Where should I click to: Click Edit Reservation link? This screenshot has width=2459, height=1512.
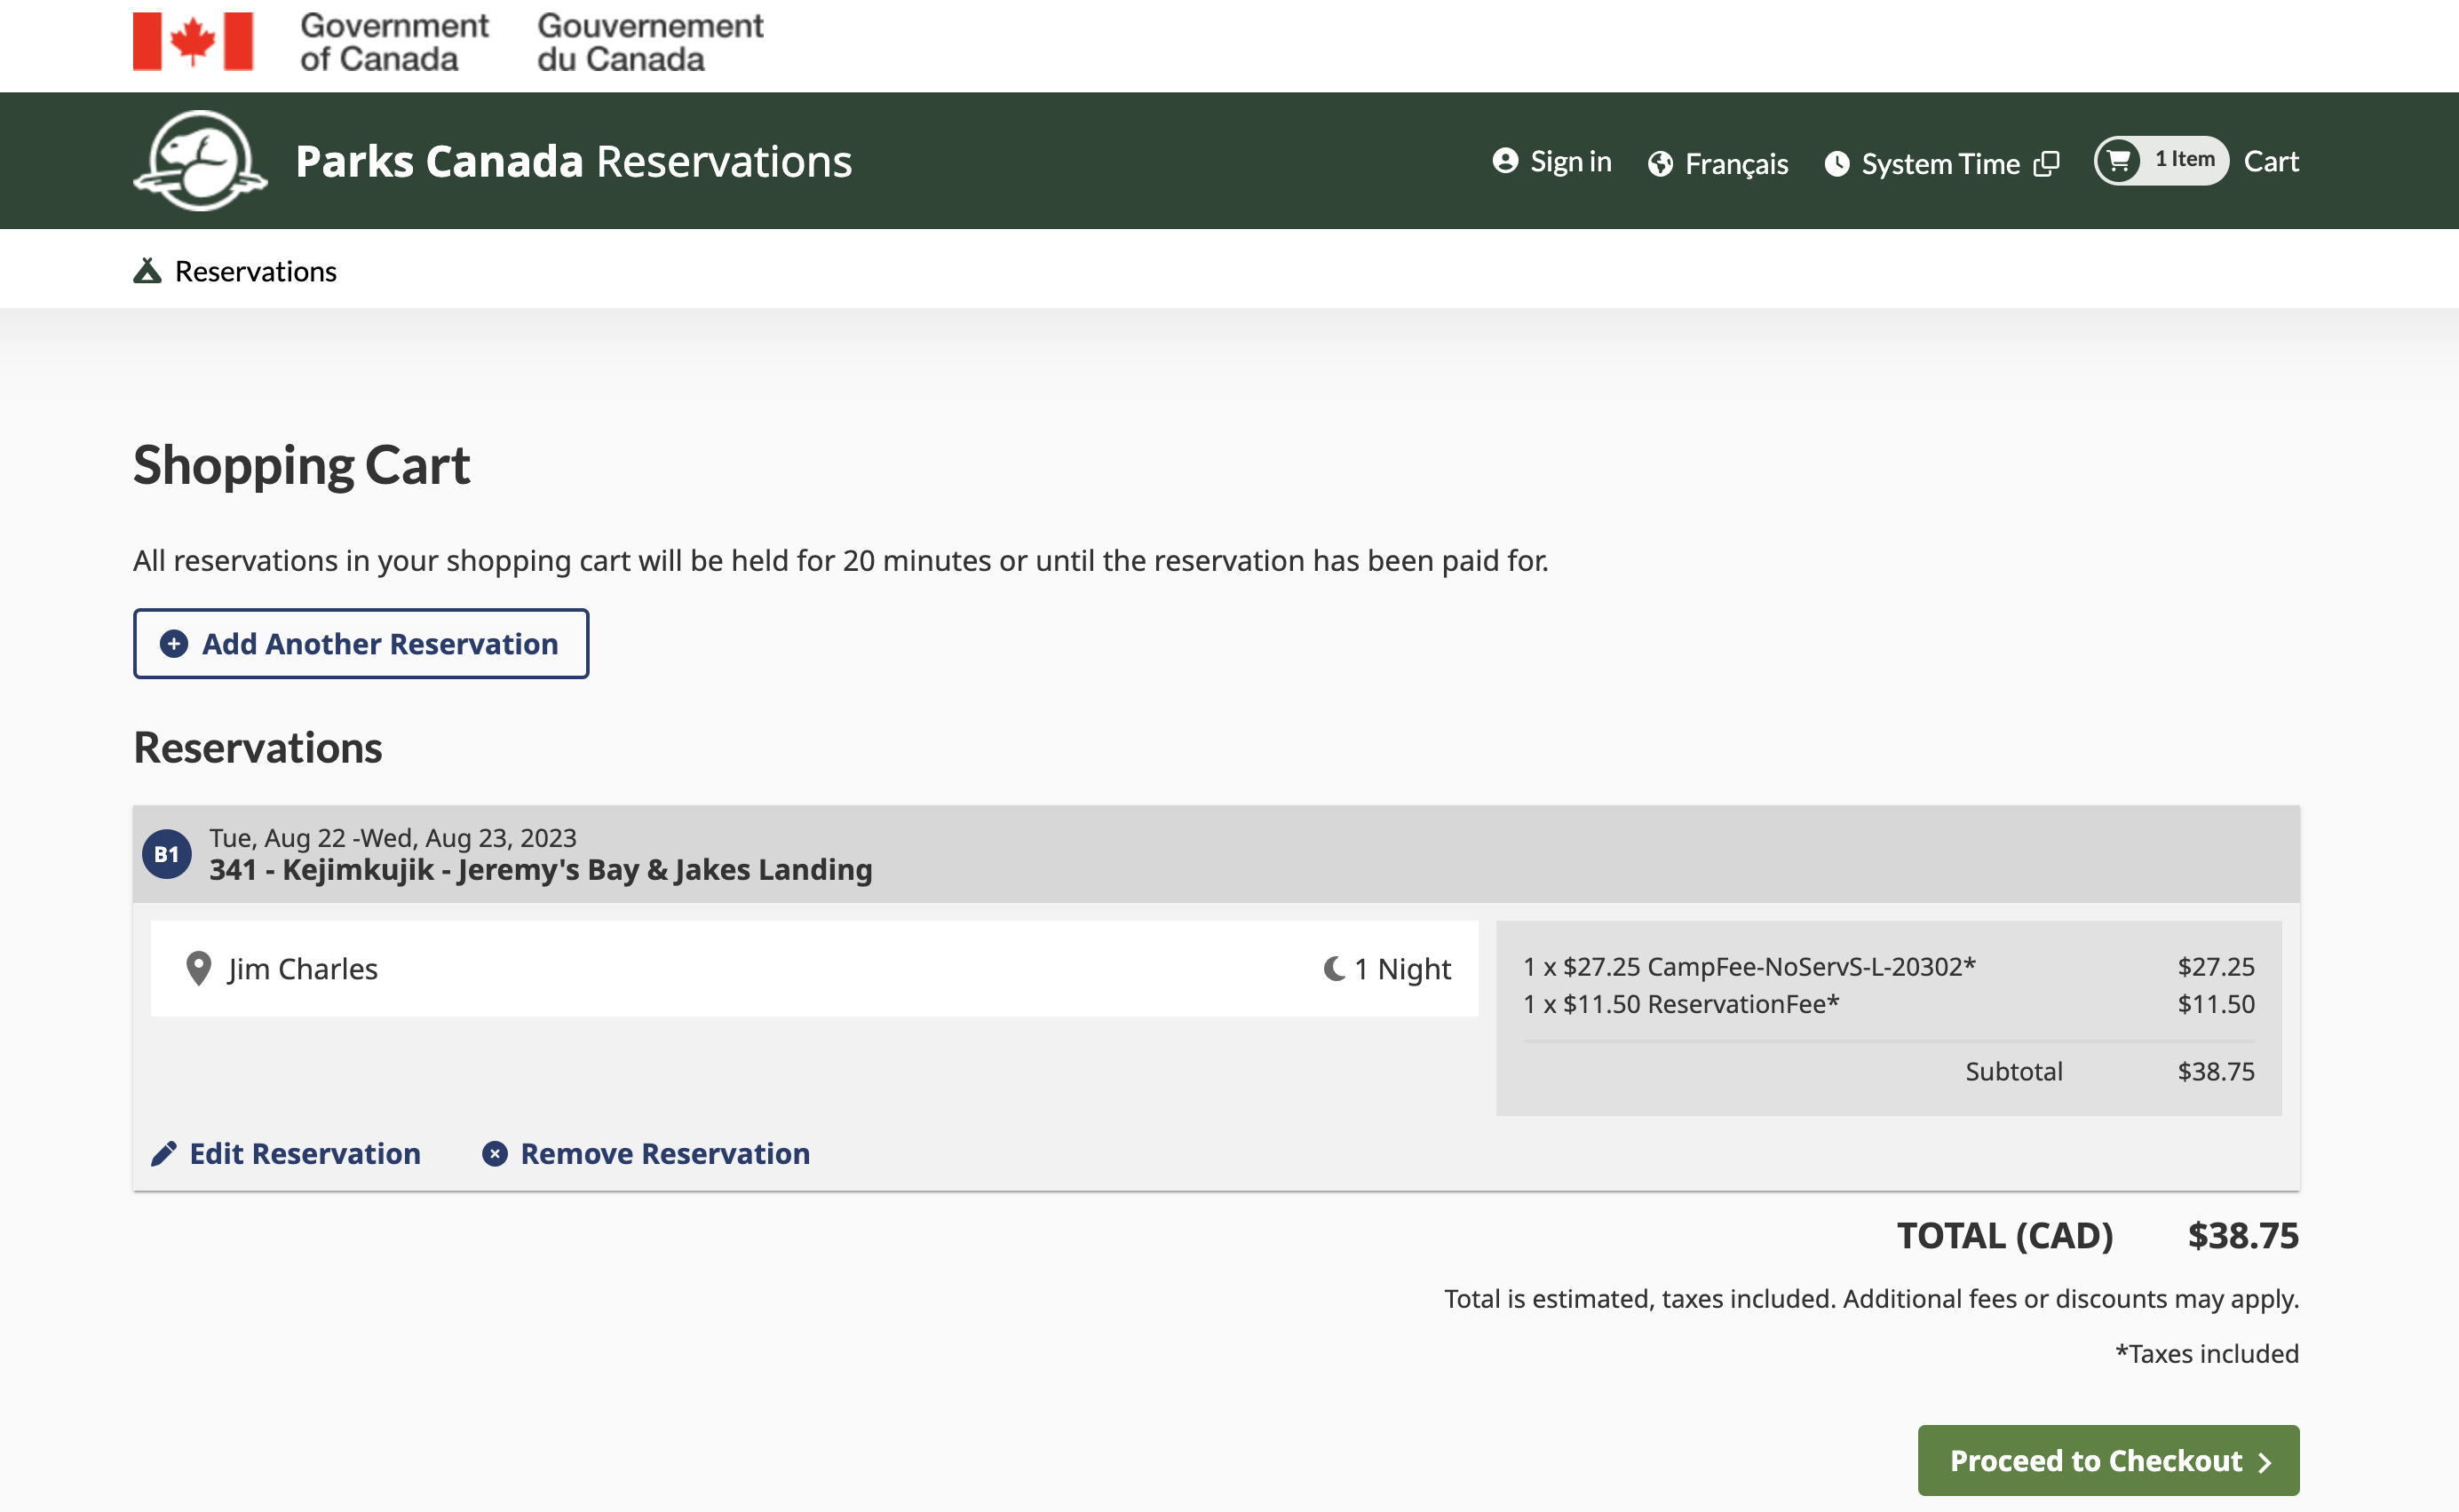coord(286,1154)
